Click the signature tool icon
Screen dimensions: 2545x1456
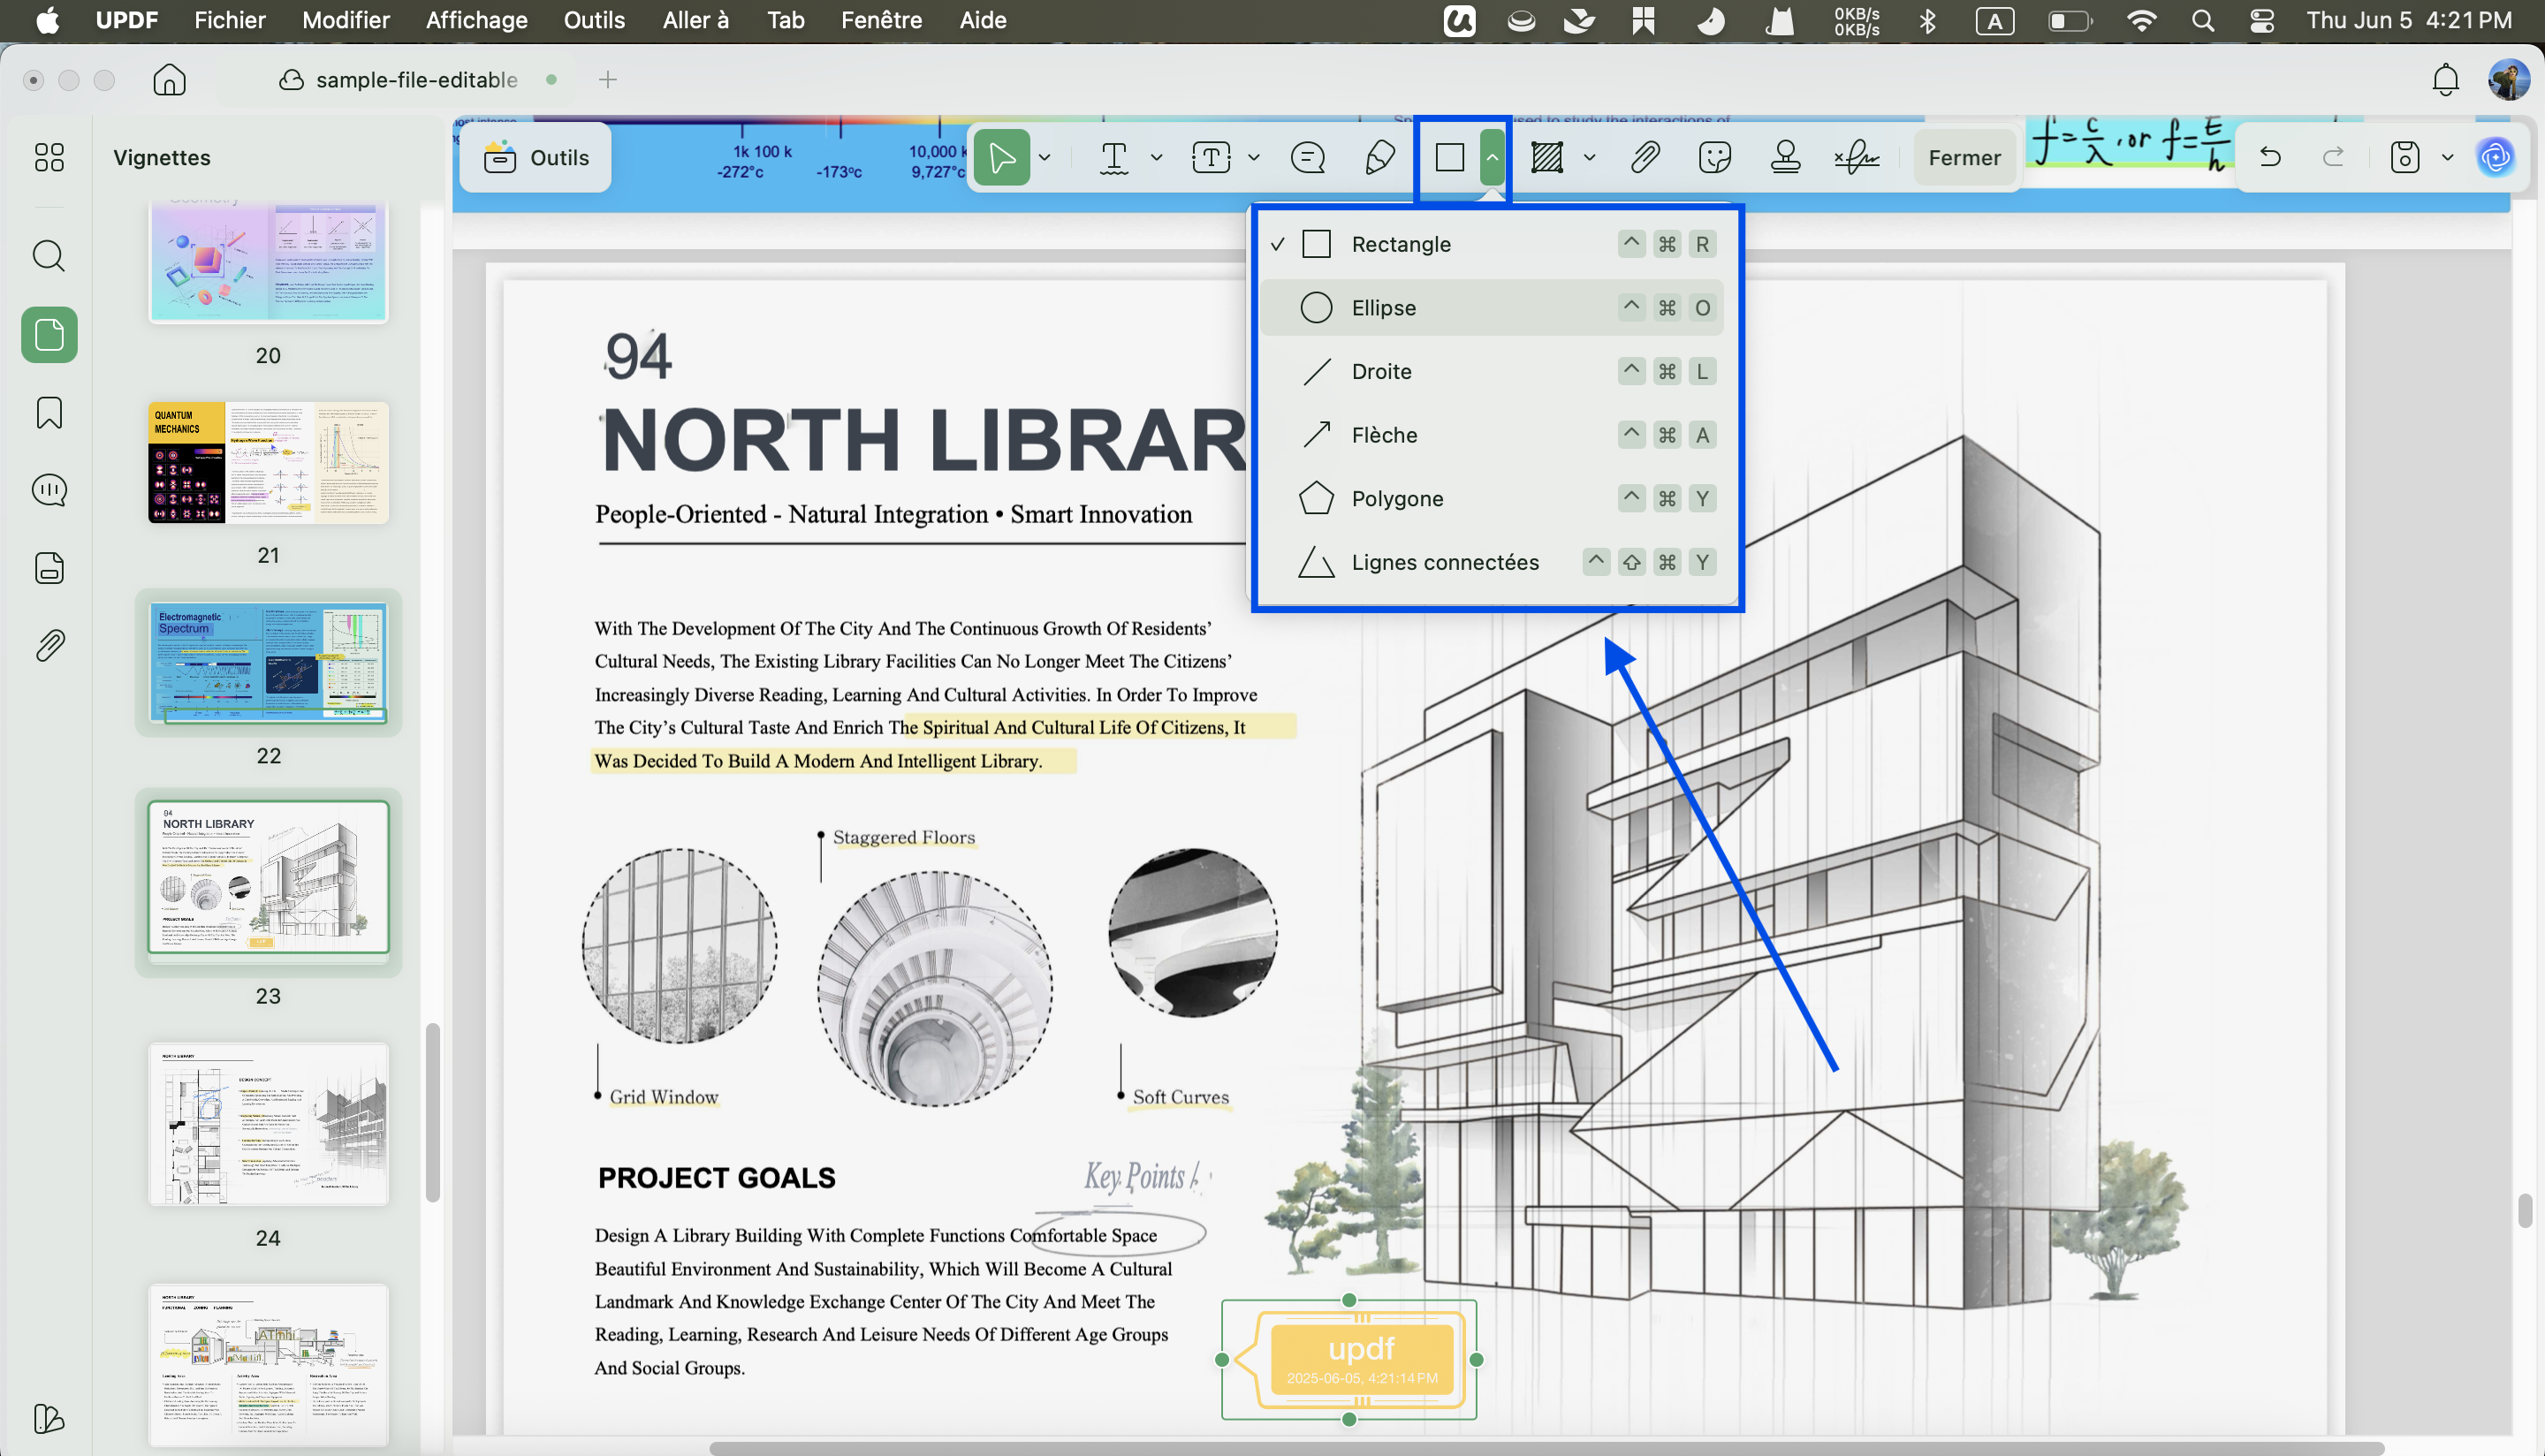click(x=1856, y=157)
